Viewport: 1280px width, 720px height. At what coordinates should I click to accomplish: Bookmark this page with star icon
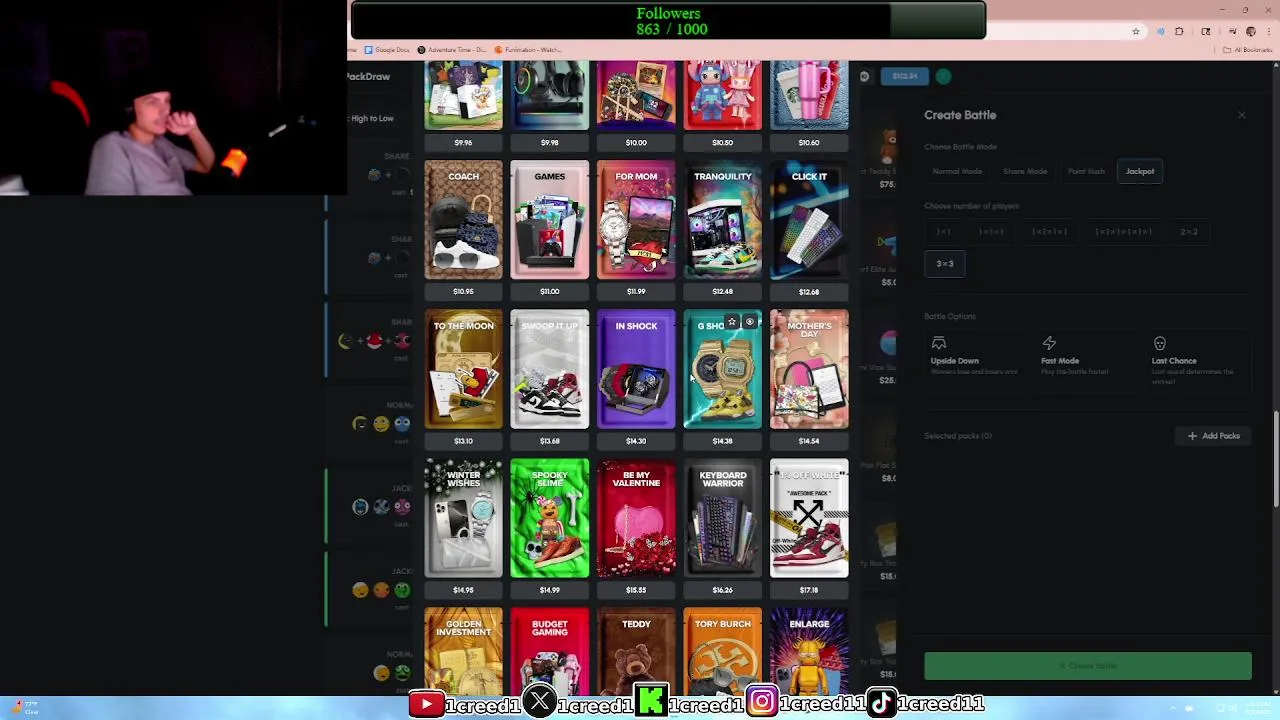coord(1135,32)
